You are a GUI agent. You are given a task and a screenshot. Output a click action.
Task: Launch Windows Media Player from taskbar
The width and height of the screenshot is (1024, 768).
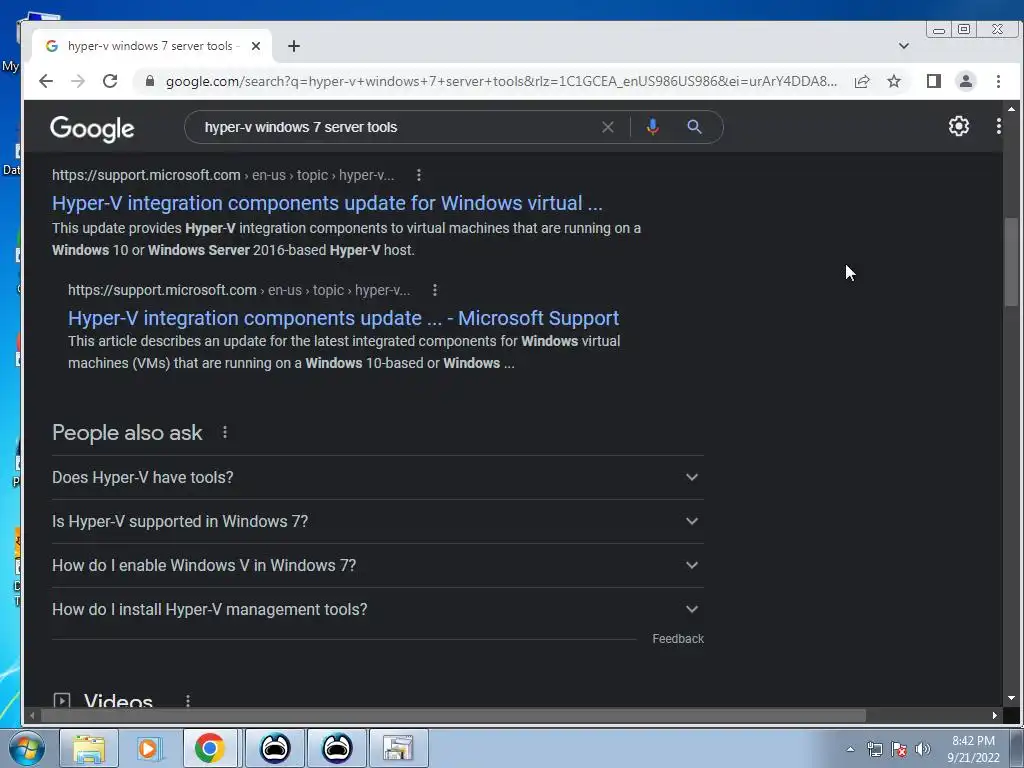(148, 748)
